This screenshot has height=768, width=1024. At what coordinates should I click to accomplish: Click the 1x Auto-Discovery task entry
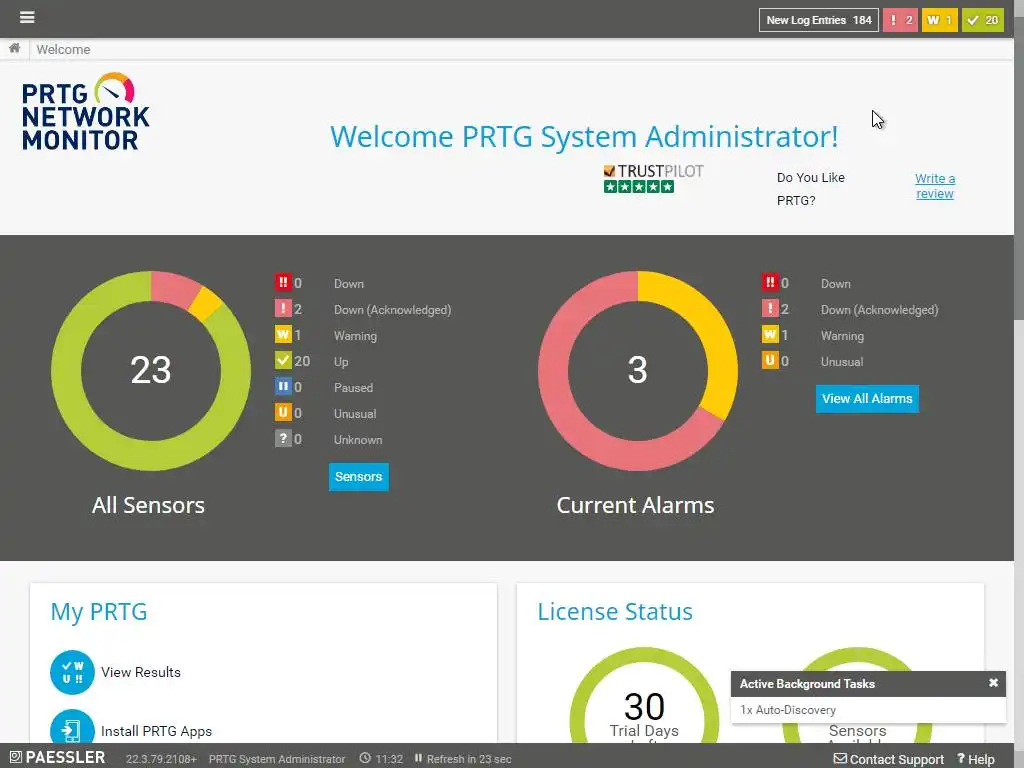[788, 710]
